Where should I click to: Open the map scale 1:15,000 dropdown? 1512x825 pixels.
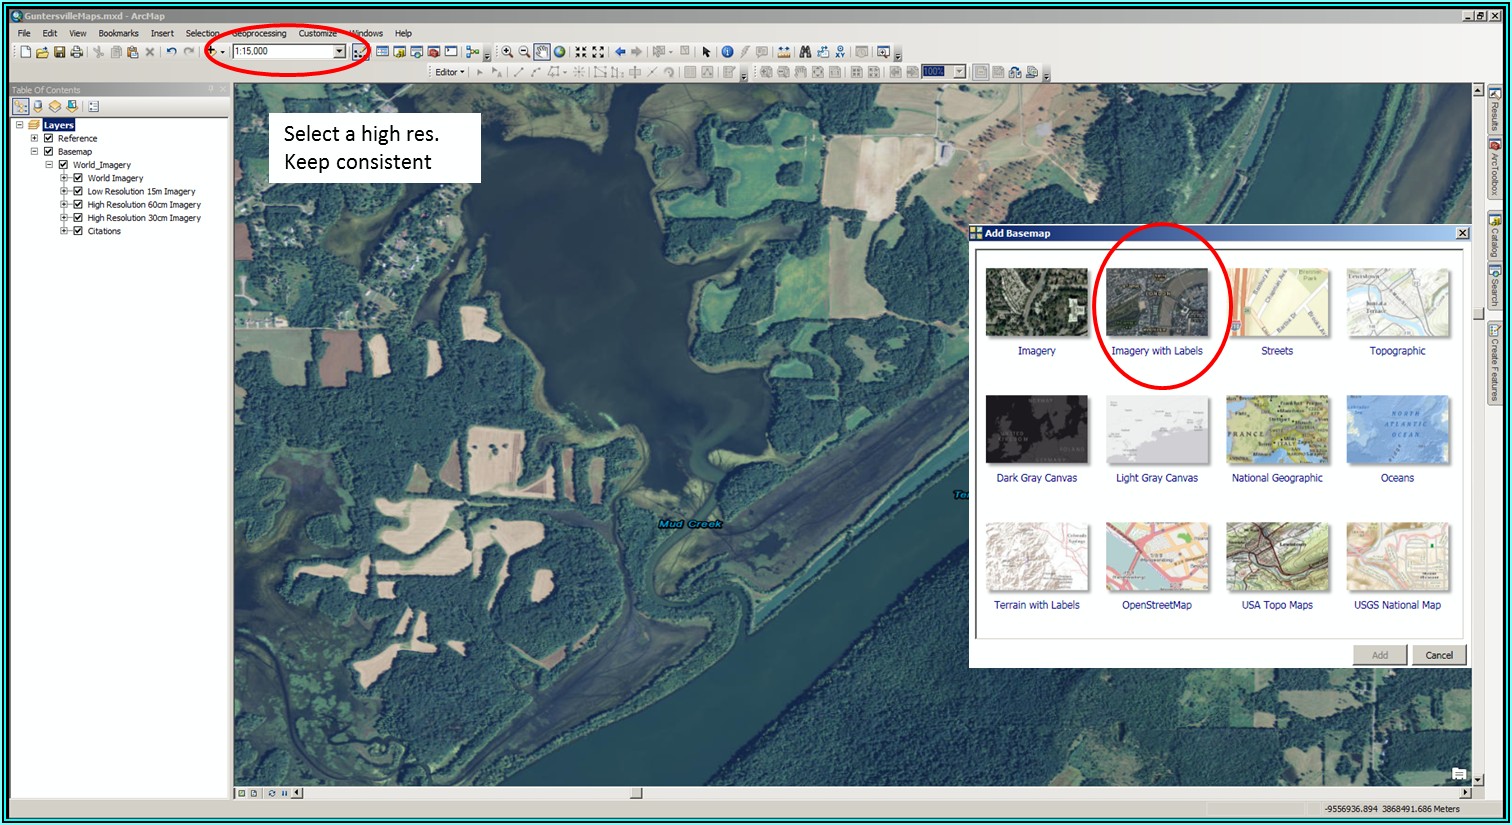coord(339,52)
